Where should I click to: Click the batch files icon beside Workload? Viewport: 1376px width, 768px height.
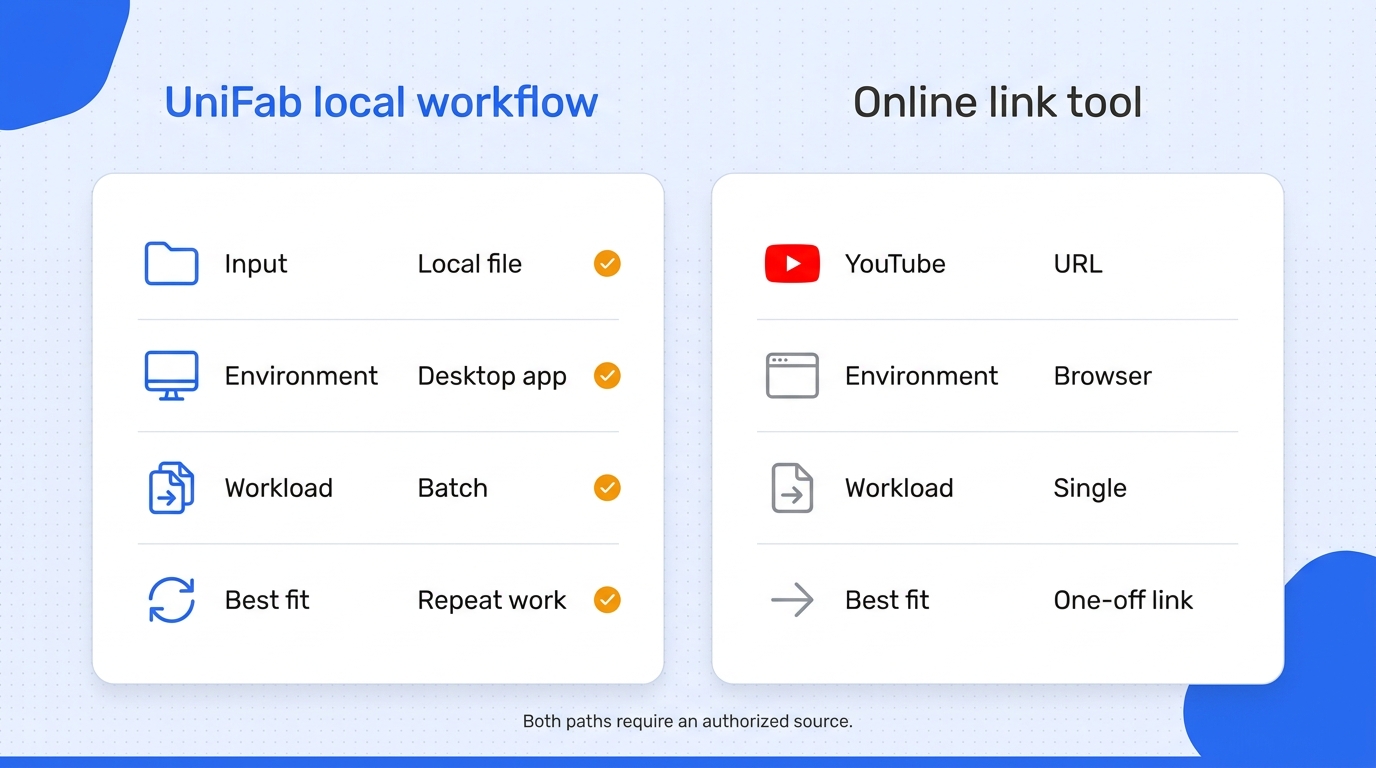(x=171, y=488)
